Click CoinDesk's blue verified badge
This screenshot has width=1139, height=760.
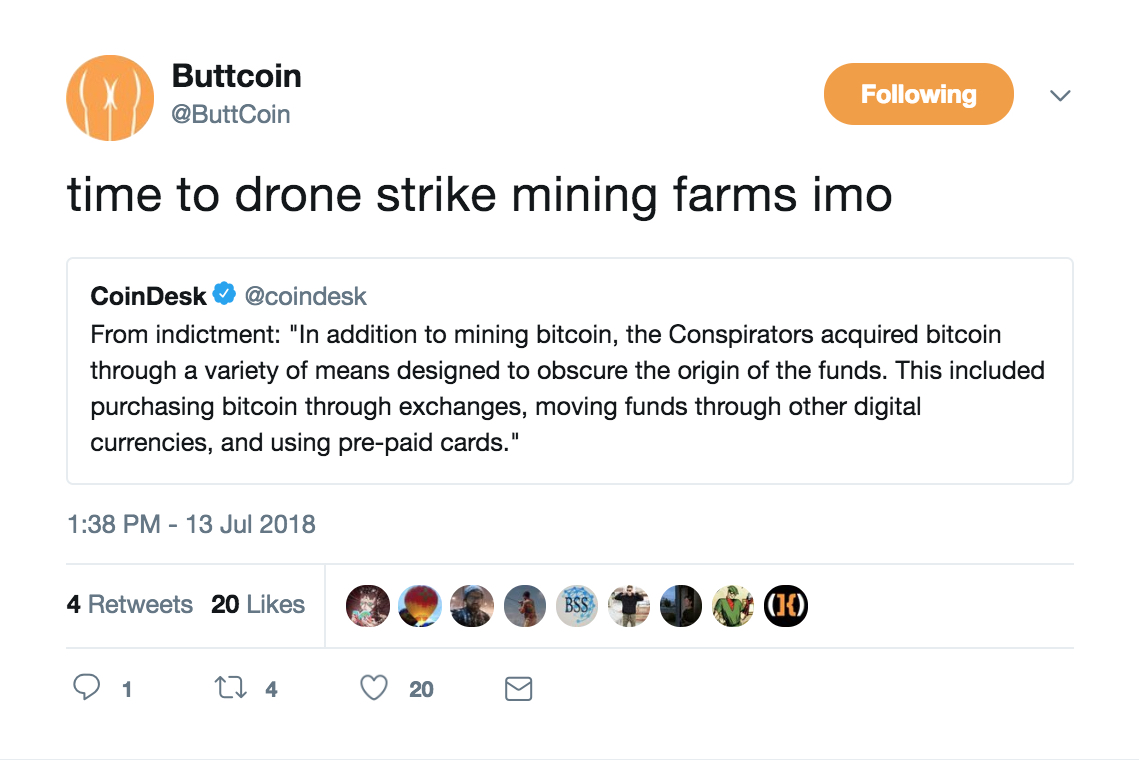click(x=225, y=295)
